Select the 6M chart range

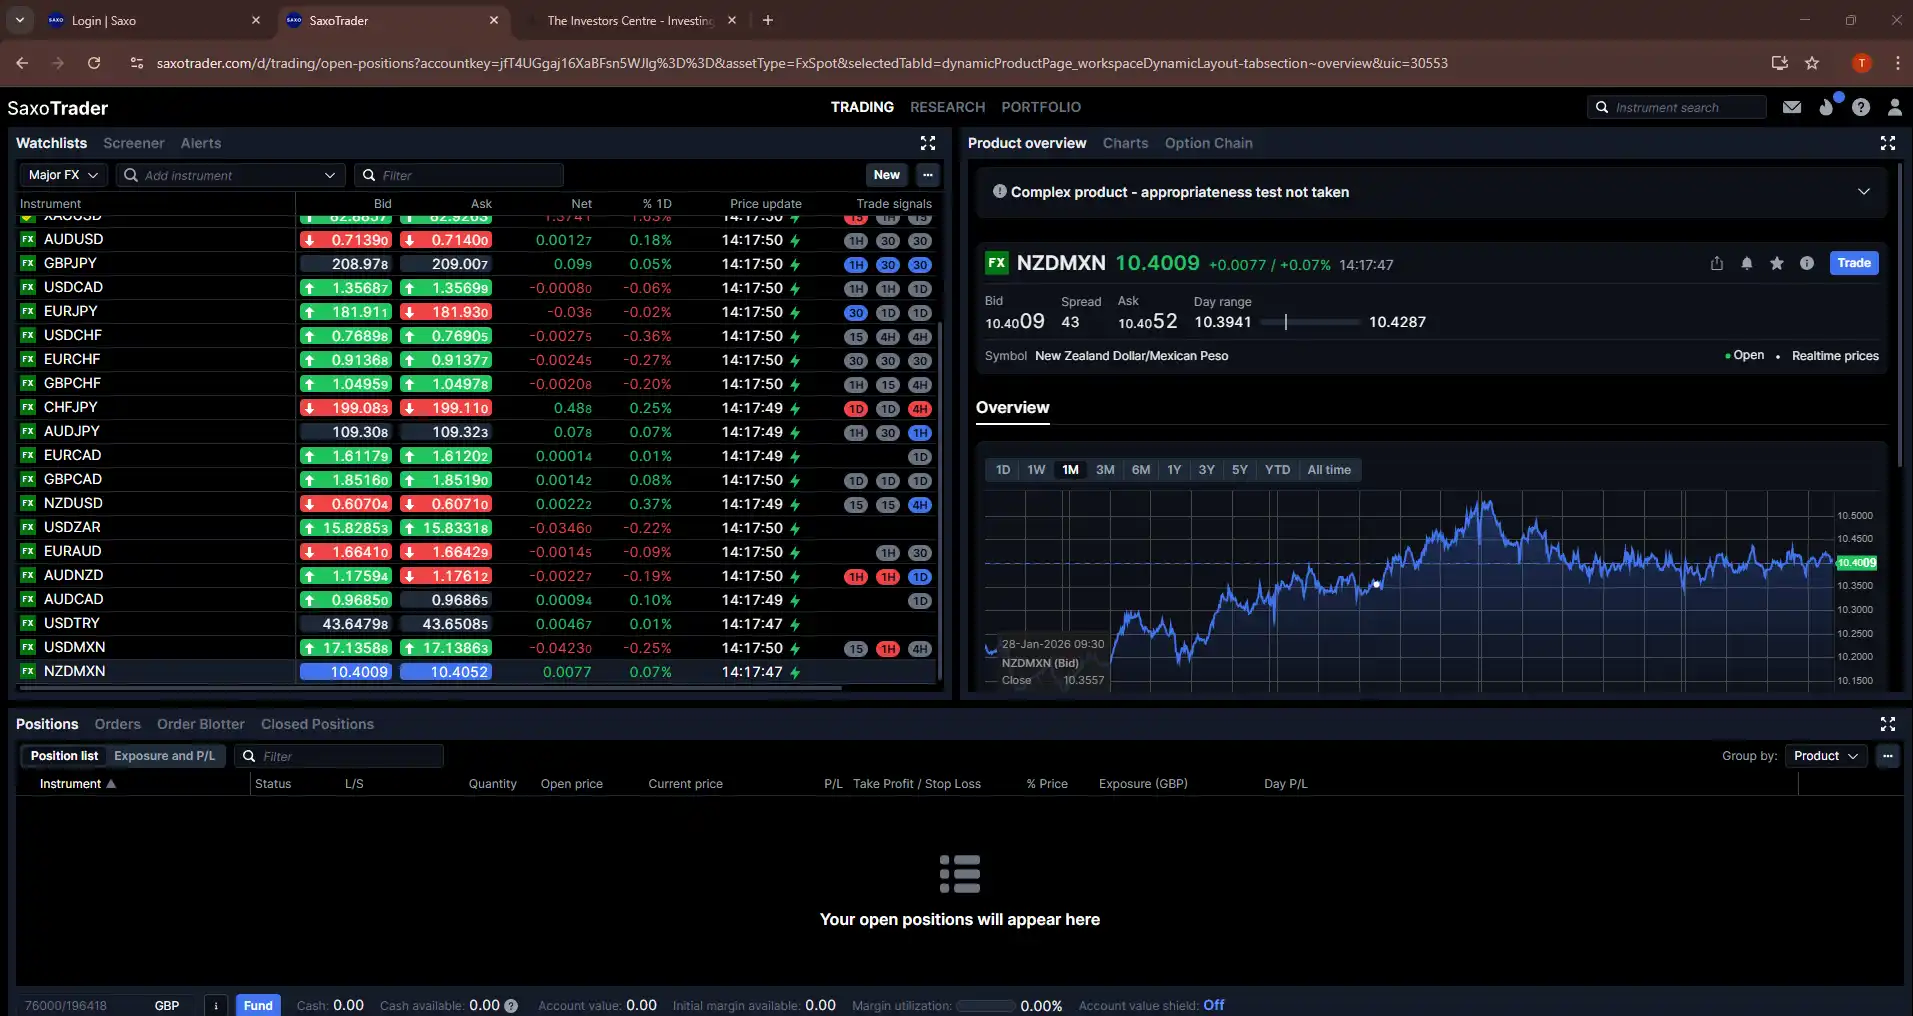pyautogui.click(x=1141, y=470)
